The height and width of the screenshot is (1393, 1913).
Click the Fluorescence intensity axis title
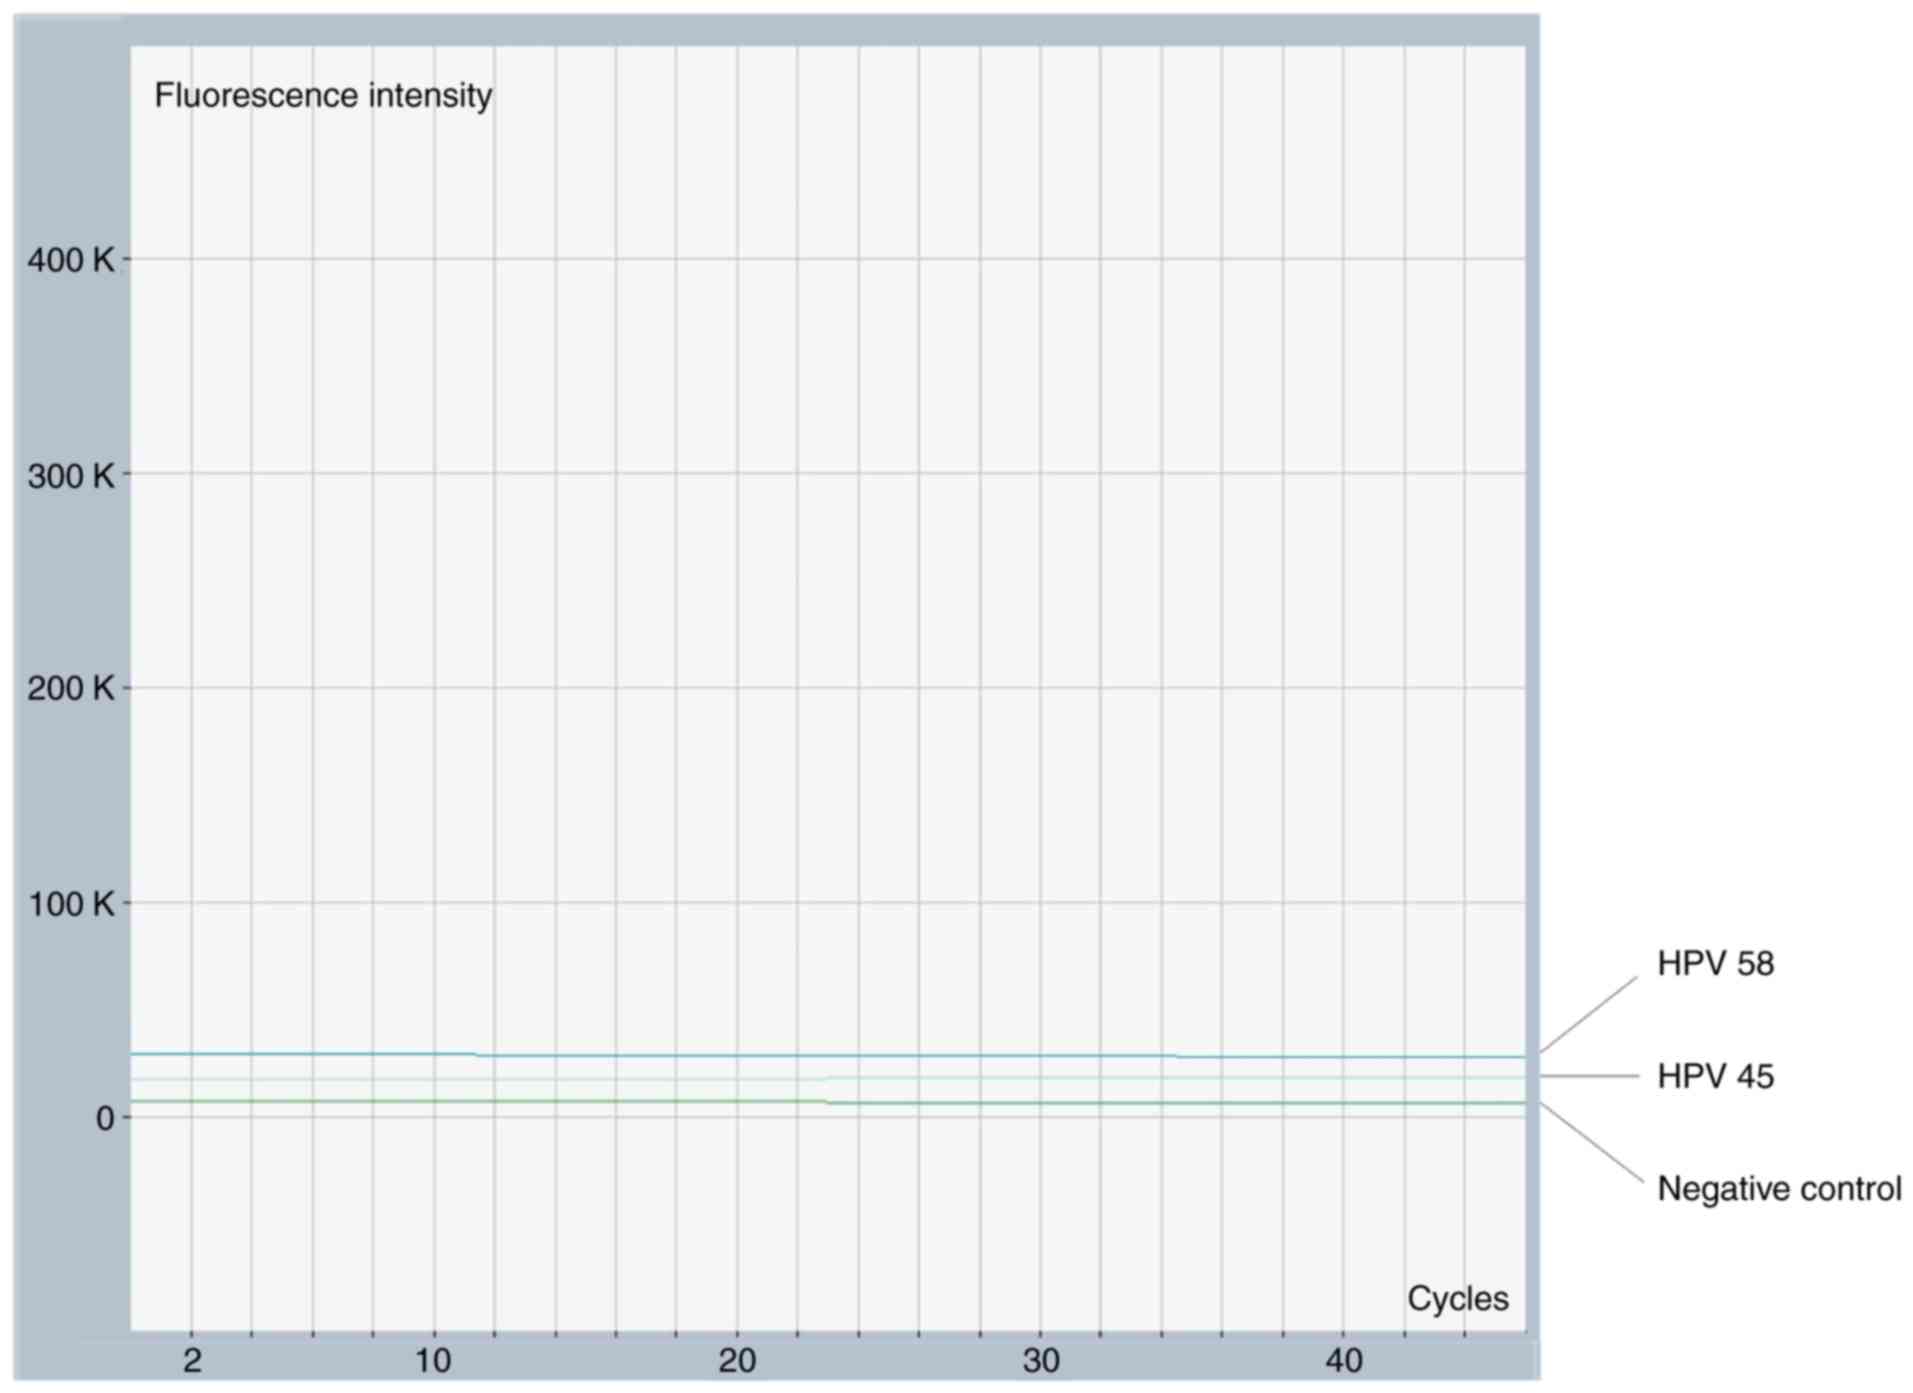[322, 96]
